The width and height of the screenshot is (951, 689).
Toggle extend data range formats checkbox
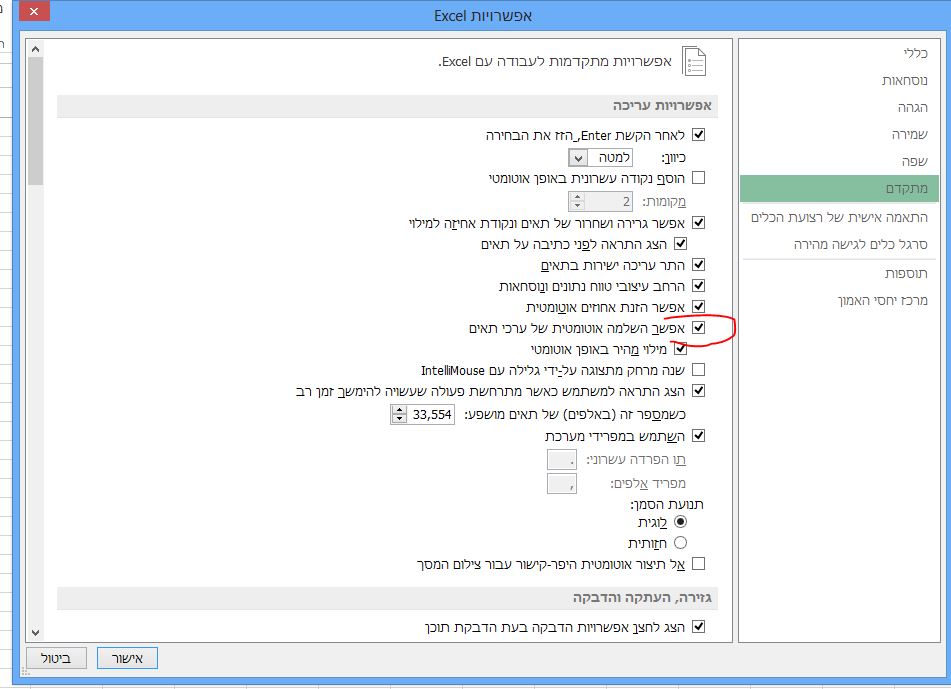coord(699,286)
